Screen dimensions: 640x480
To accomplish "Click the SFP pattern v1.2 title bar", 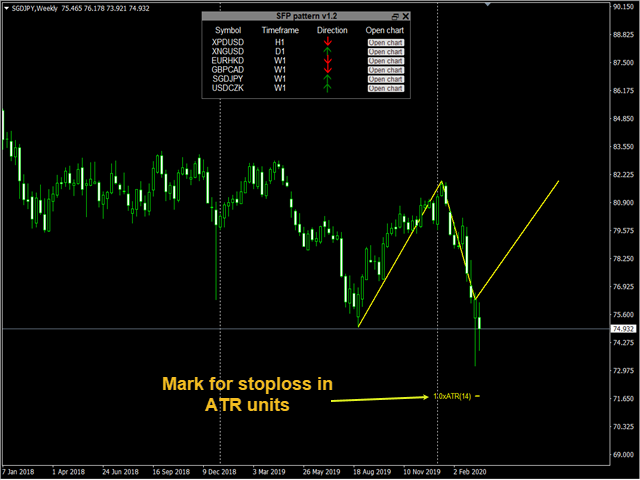I will pos(306,16).
